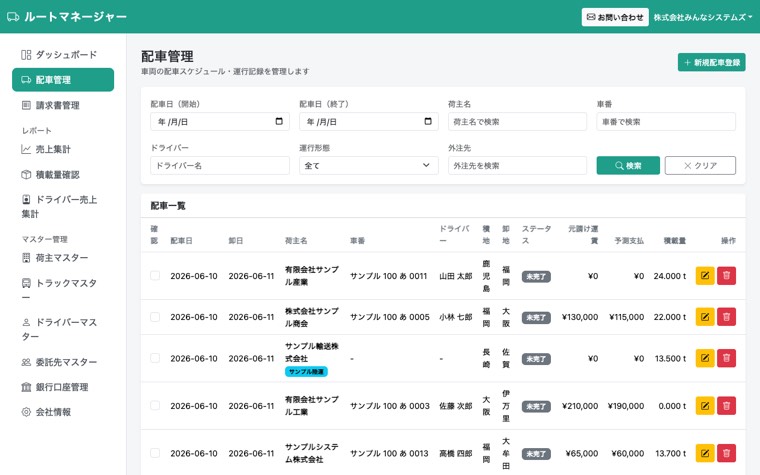Click the 24.000 t load cell

pyautogui.click(x=670, y=276)
